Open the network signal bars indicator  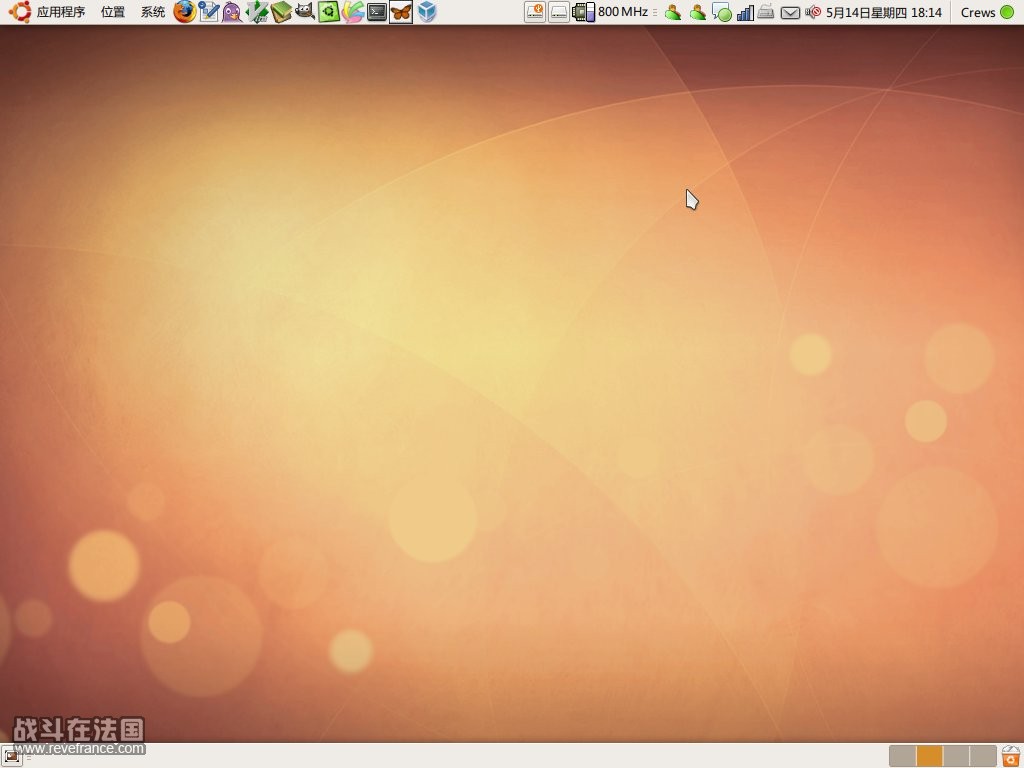point(745,12)
